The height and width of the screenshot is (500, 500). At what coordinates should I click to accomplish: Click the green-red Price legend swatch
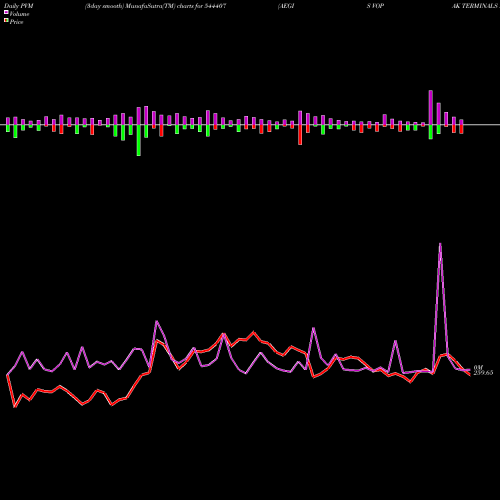[x=6, y=21]
